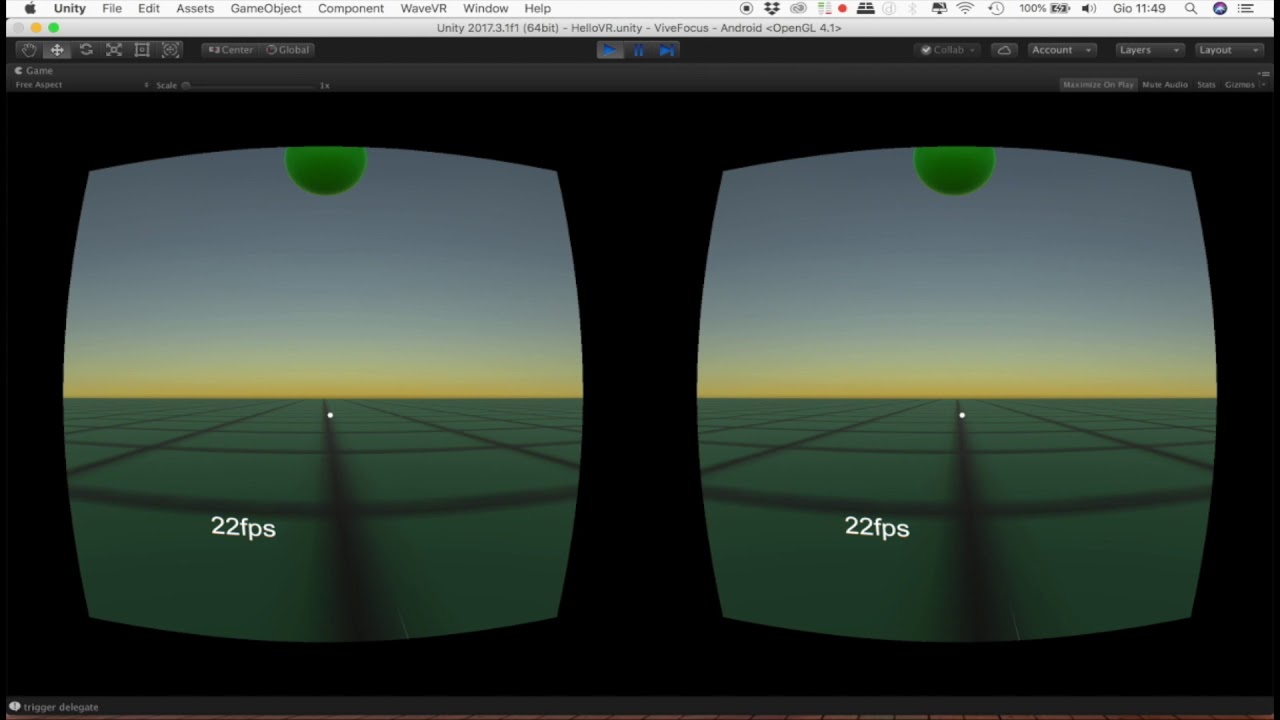
Task: Step one frame forward
Action: point(667,50)
